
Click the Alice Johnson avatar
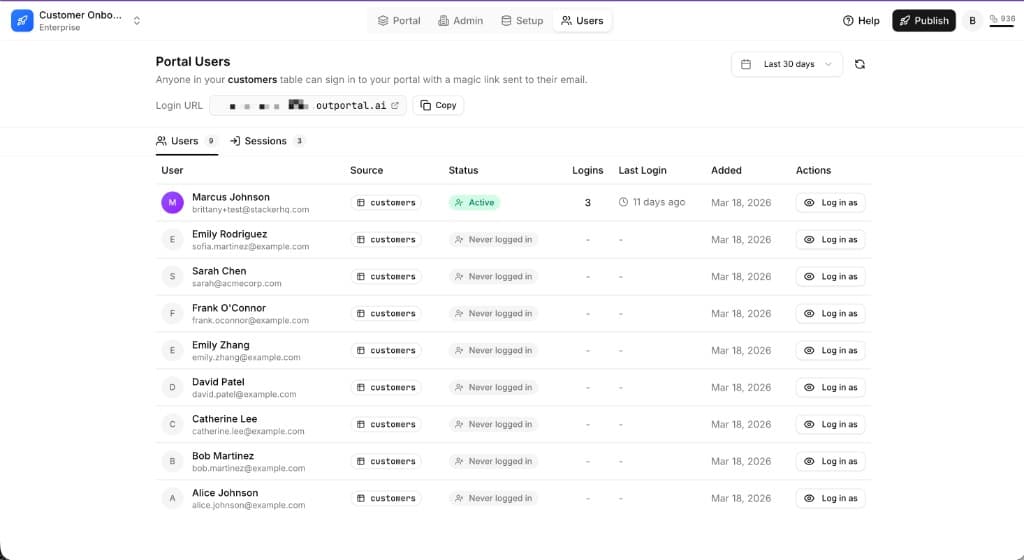point(172,498)
